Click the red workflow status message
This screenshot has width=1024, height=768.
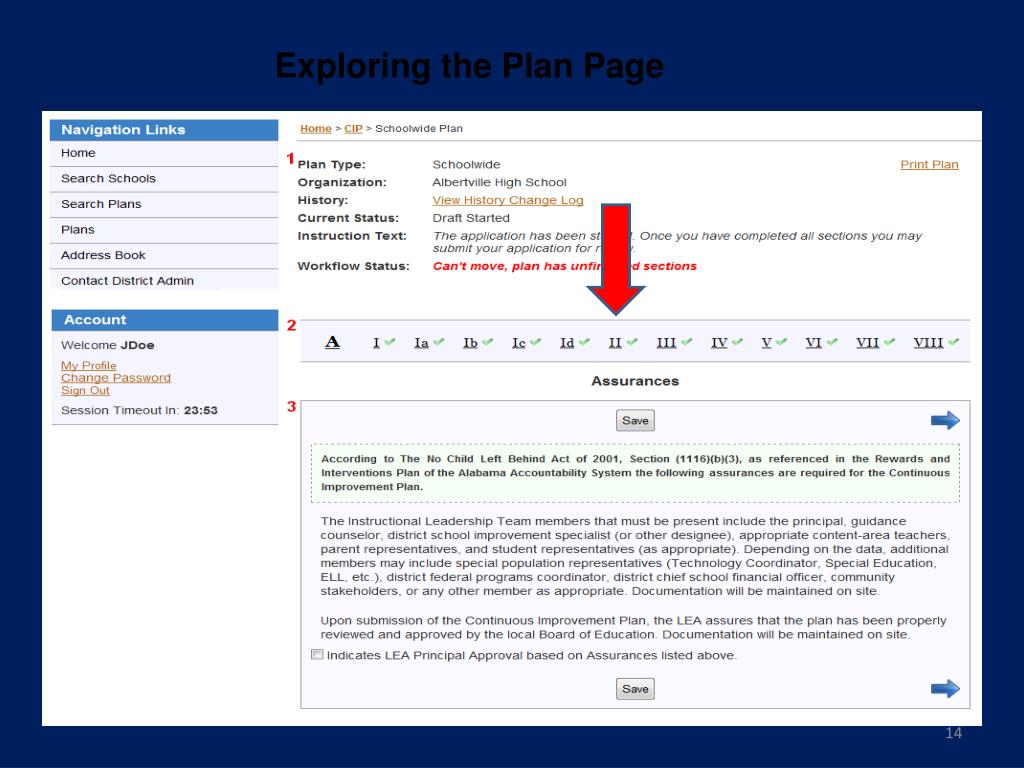(x=564, y=266)
